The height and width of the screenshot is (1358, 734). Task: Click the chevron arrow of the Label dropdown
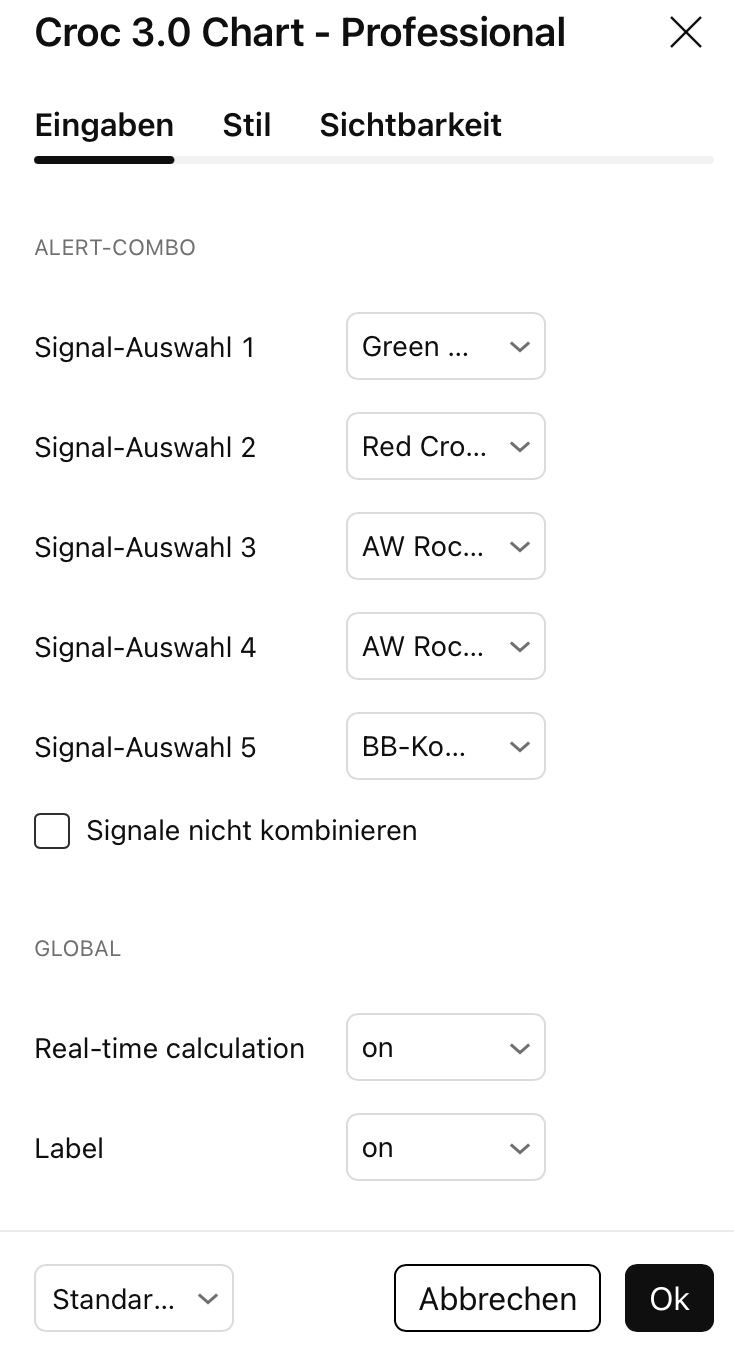tap(519, 1148)
